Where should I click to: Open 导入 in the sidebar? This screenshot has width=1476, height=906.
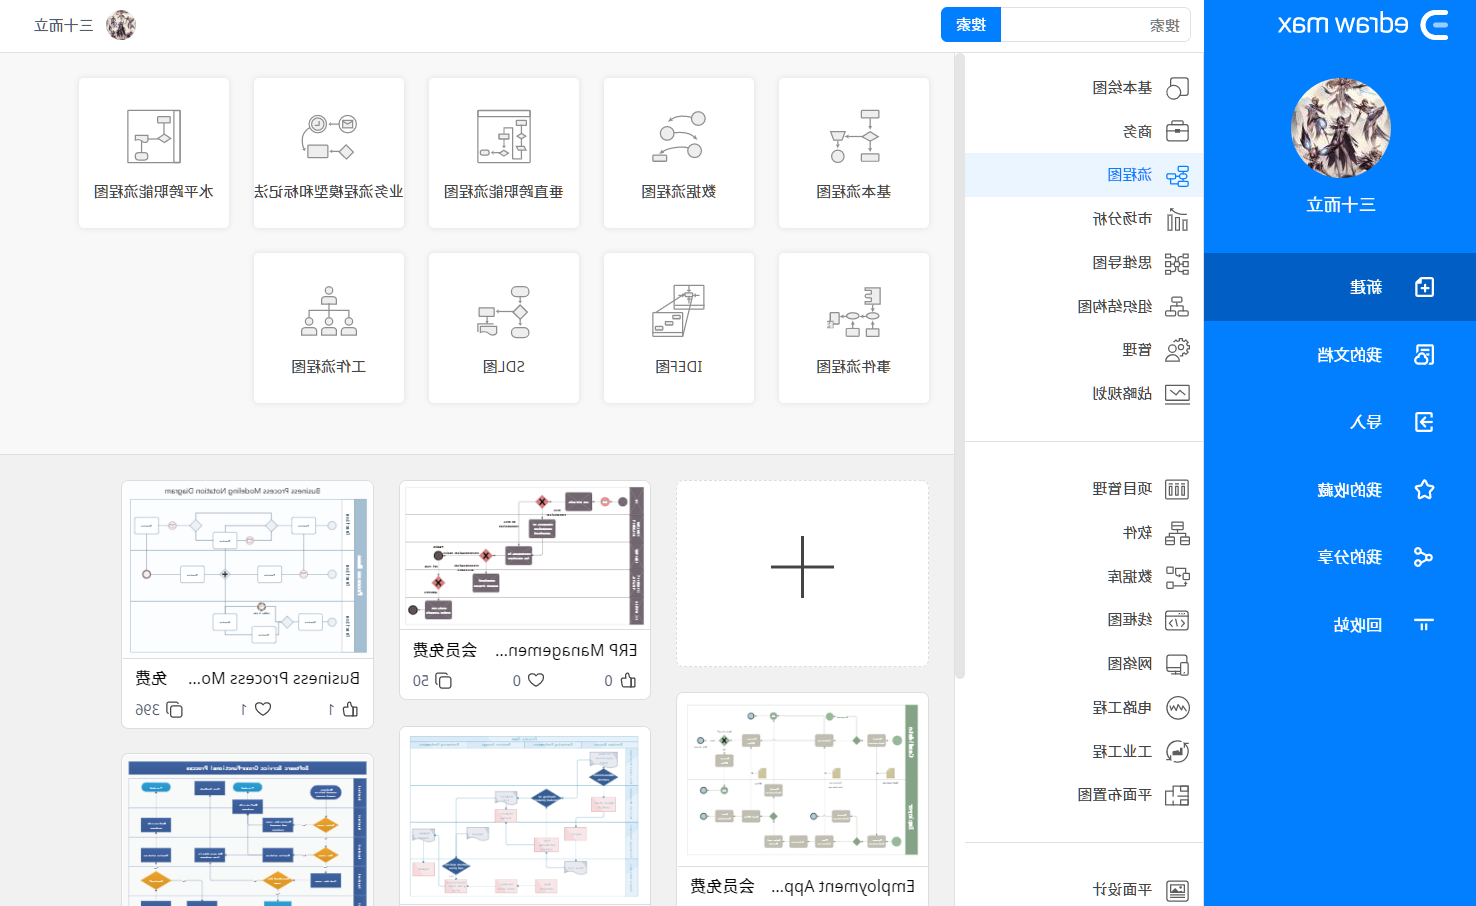[x=1340, y=422]
